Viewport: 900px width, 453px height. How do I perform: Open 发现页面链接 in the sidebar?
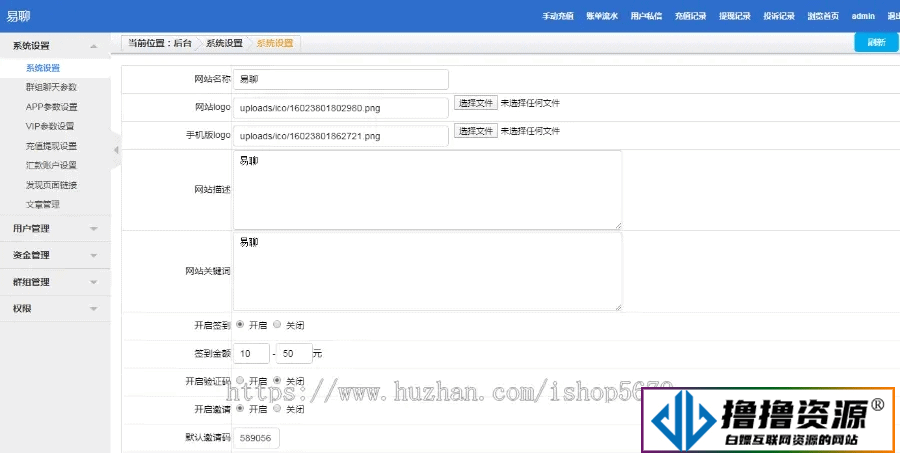click(x=51, y=185)
